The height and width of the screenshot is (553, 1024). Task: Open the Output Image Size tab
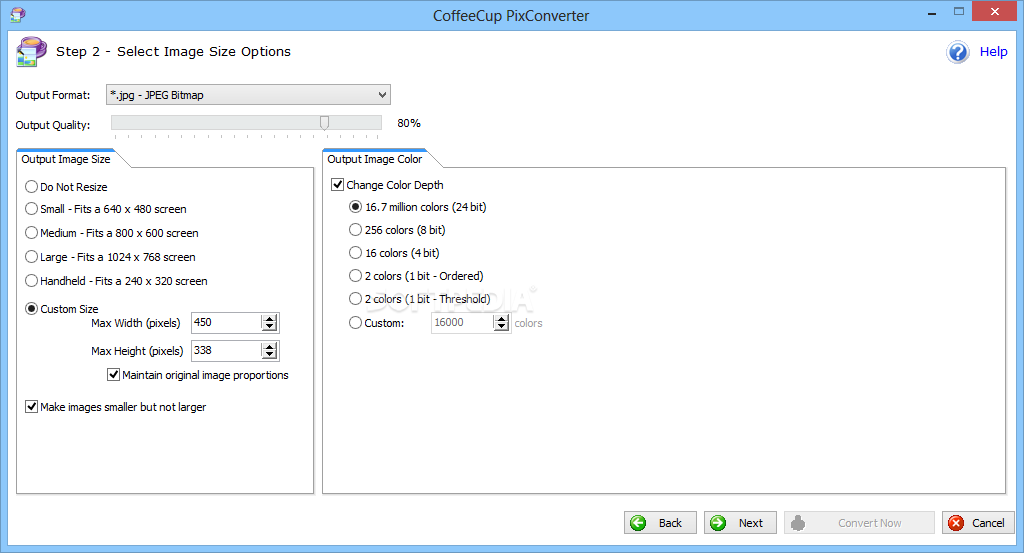coord(66,159)
